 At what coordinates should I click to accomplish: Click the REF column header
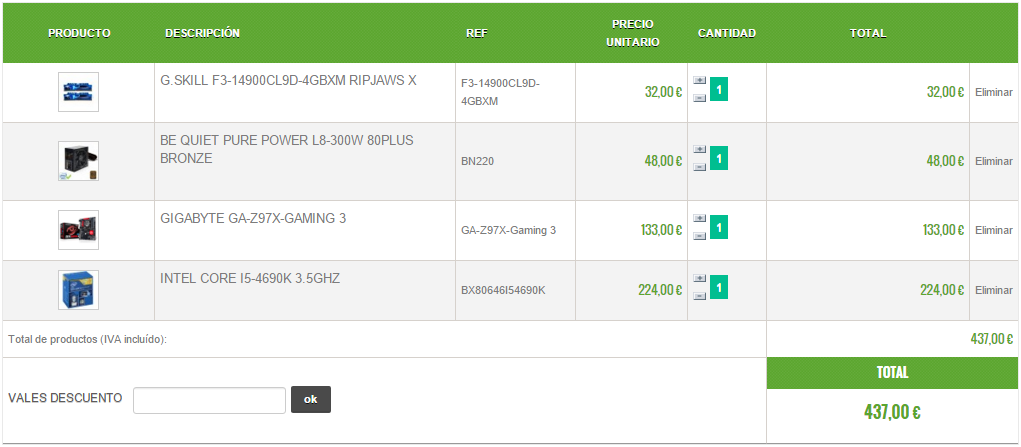[477, 33]
